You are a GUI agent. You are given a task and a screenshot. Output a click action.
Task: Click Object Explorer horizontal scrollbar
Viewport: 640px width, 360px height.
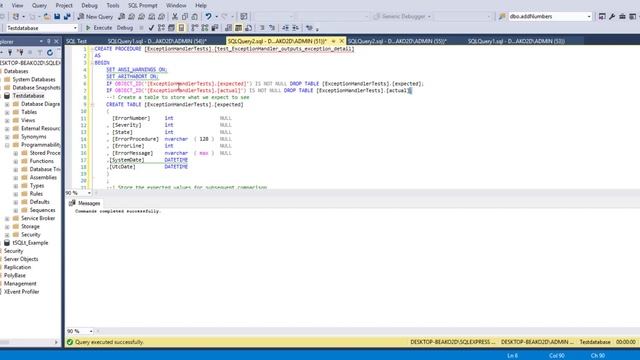point(29,342)
